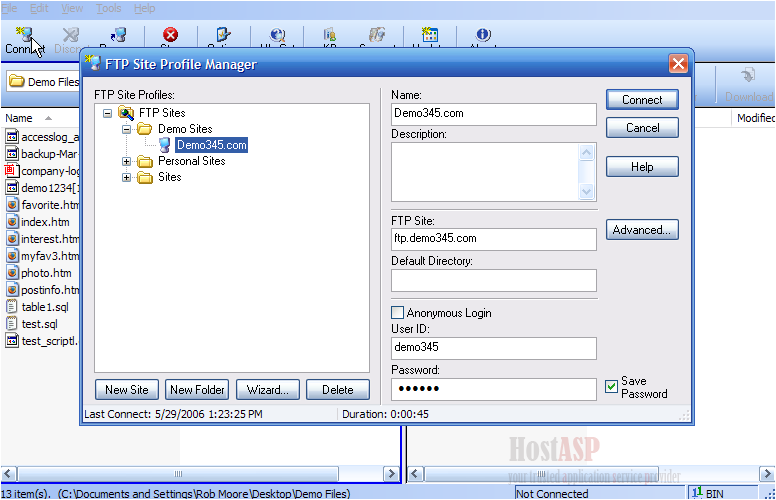Click in the Description text area
The image size is (776, 500).
[485, 172]
